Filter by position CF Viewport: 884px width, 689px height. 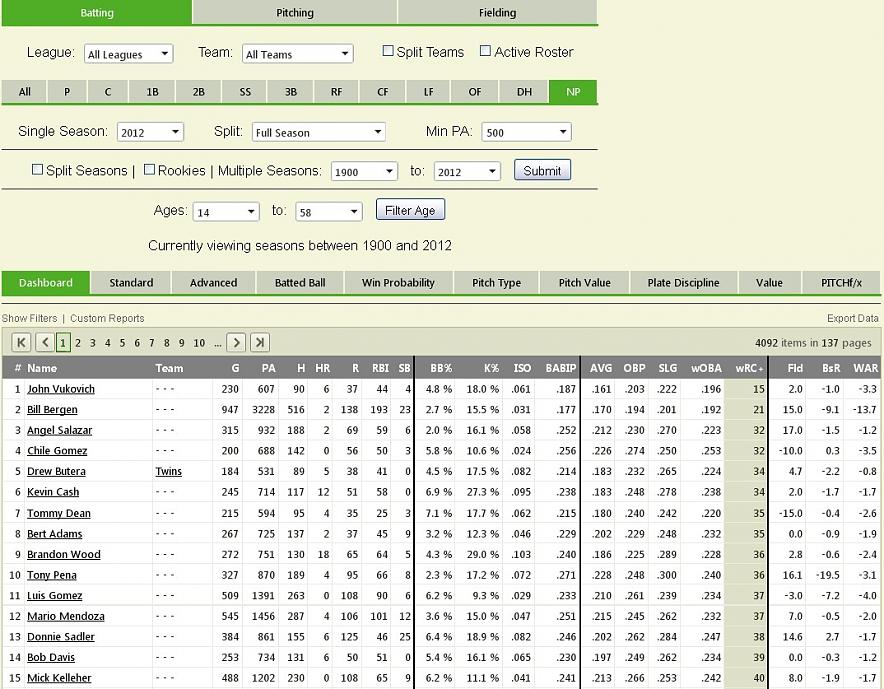coord(382,91)
